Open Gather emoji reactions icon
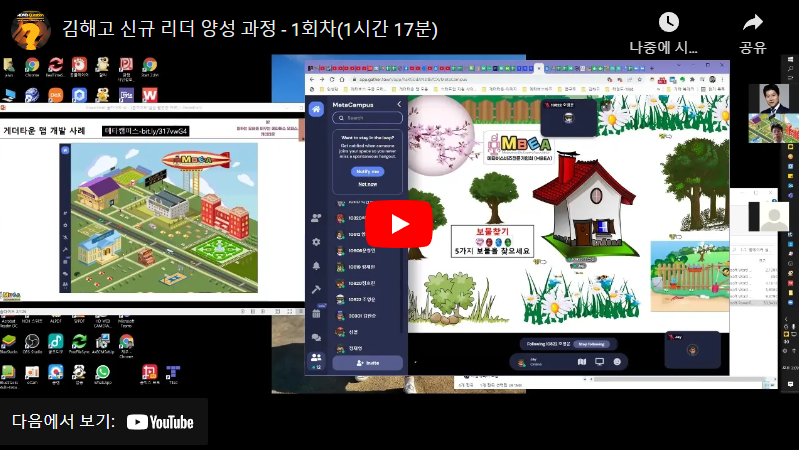 617,362
